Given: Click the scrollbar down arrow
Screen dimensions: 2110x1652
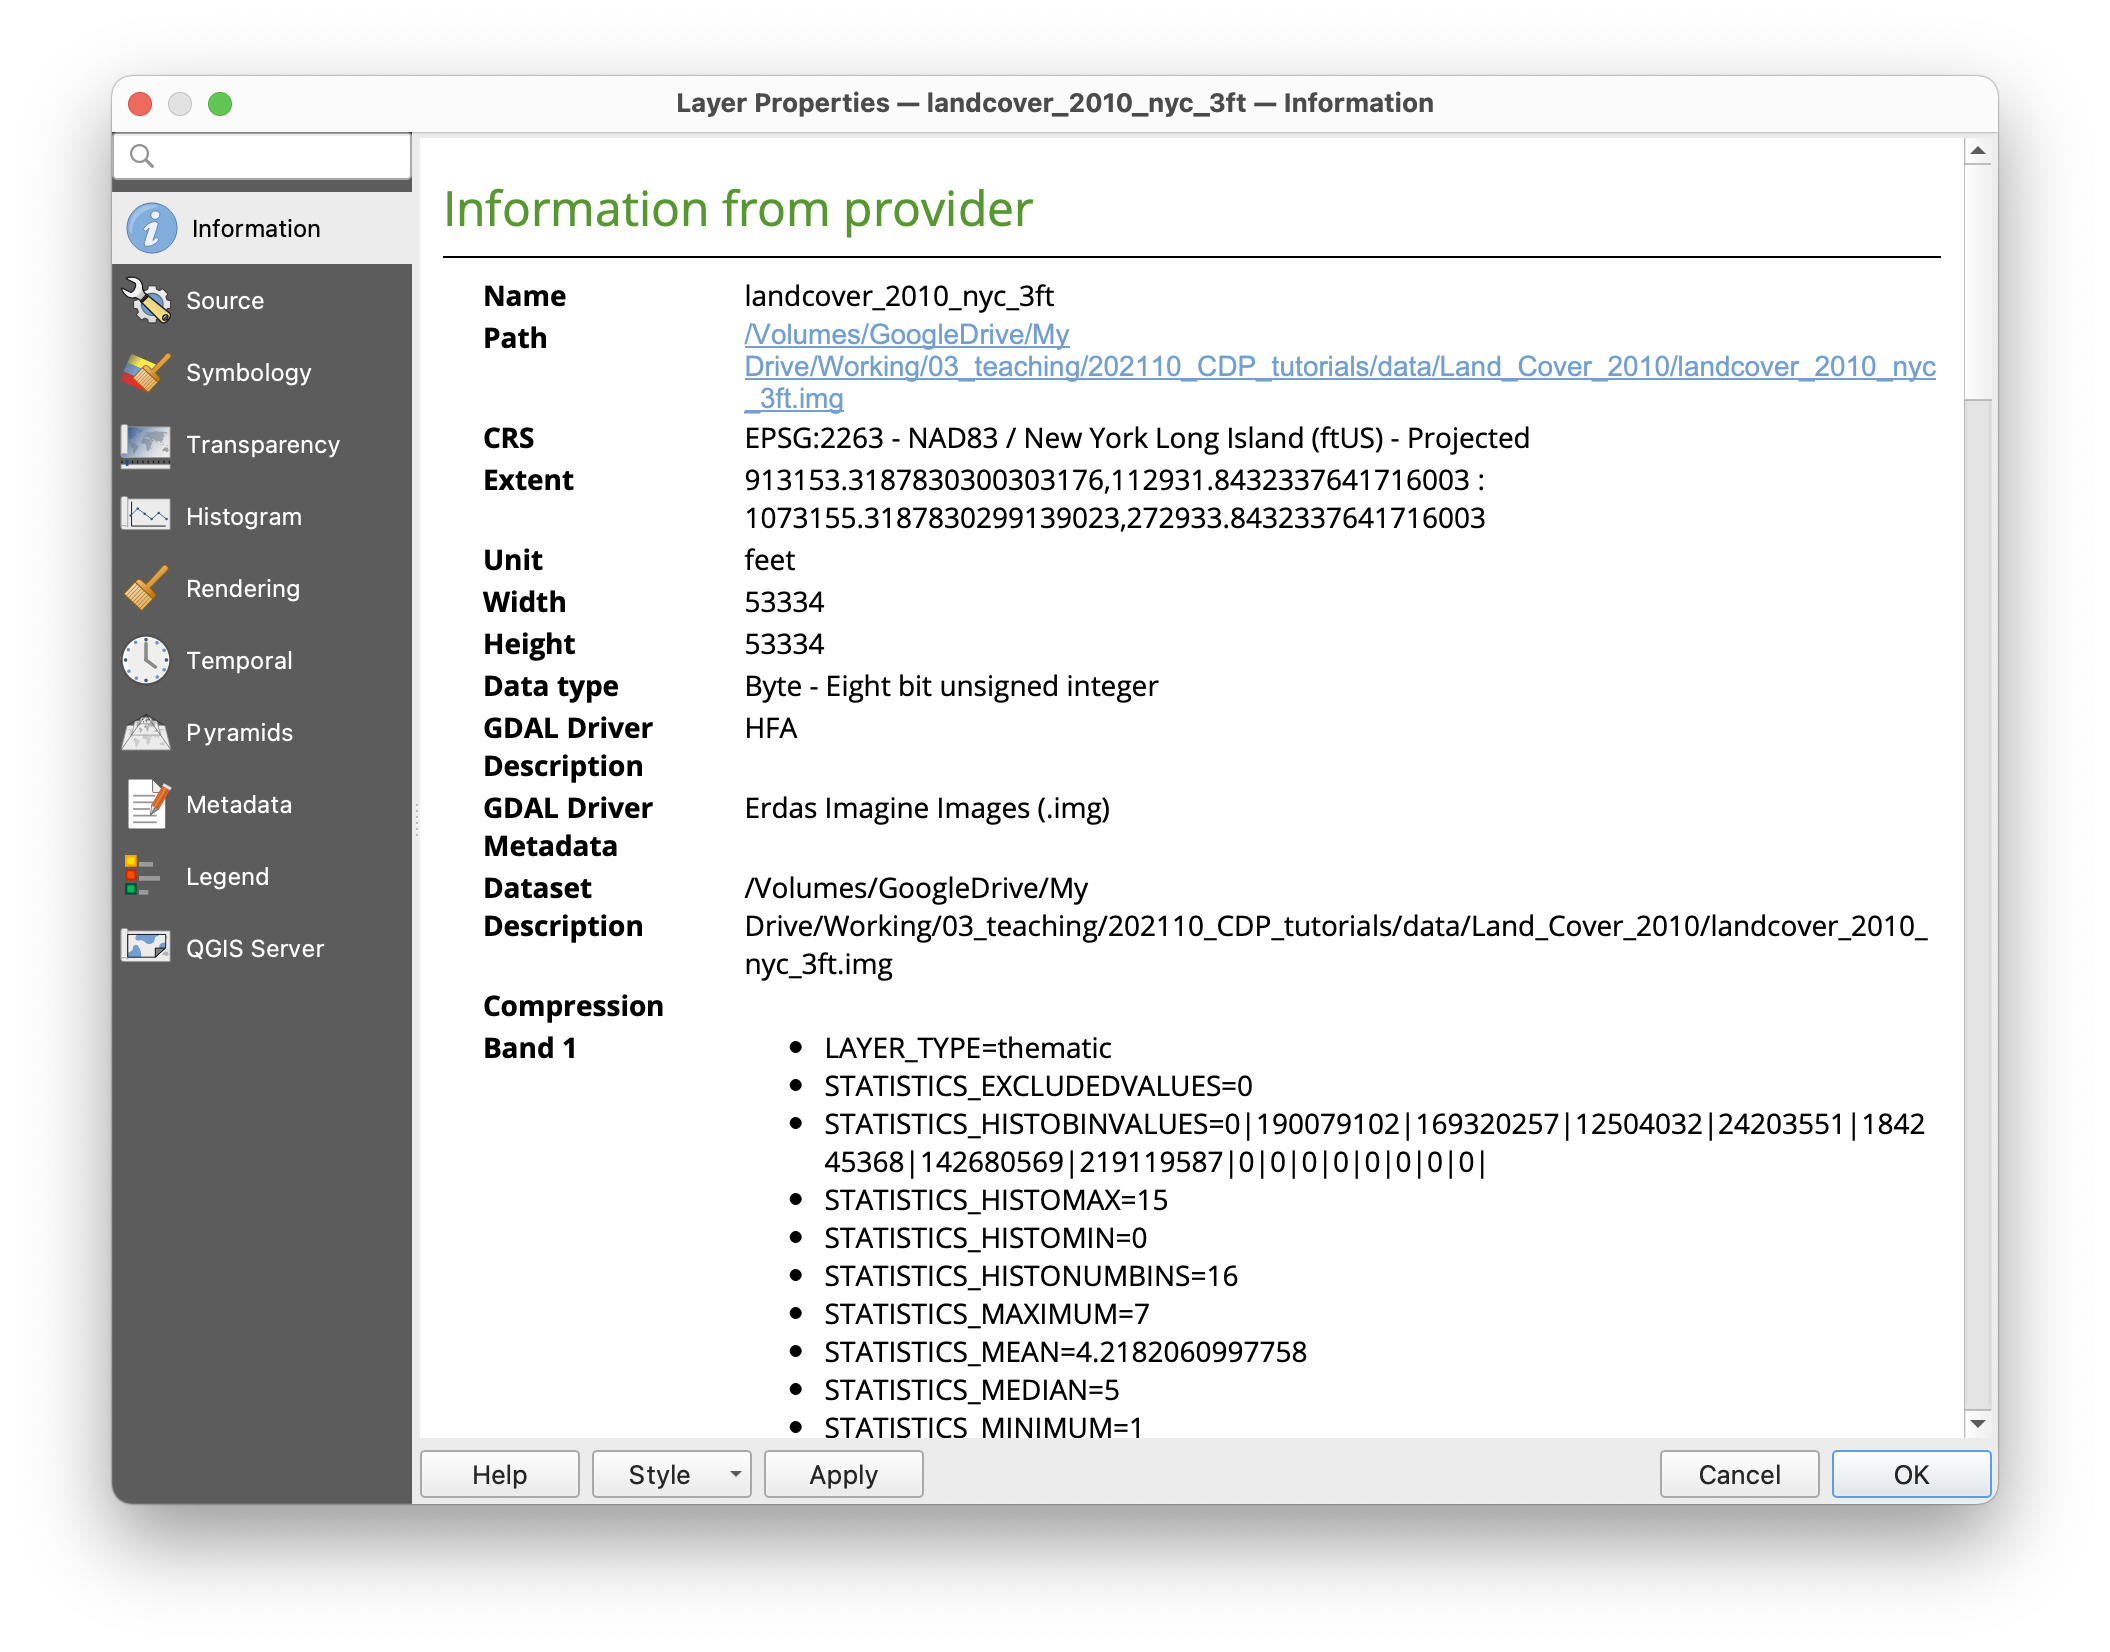Looking at the screenshot, I should 1978,1424.
